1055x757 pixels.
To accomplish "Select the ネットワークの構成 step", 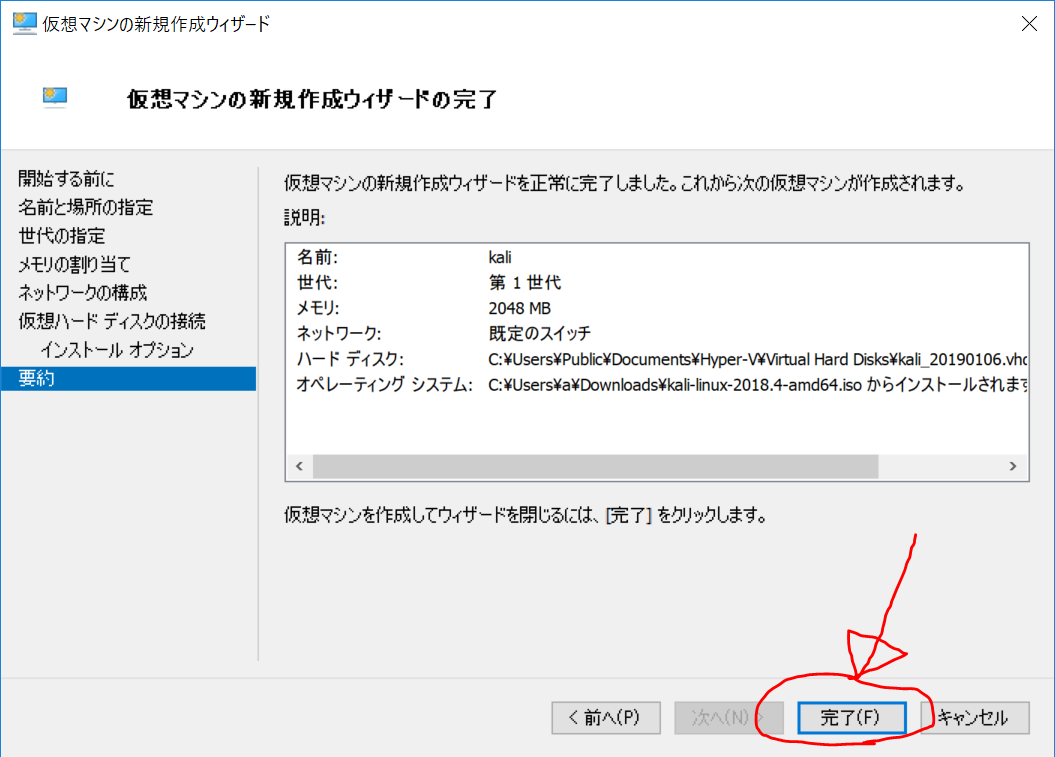I will coord(83,293).
